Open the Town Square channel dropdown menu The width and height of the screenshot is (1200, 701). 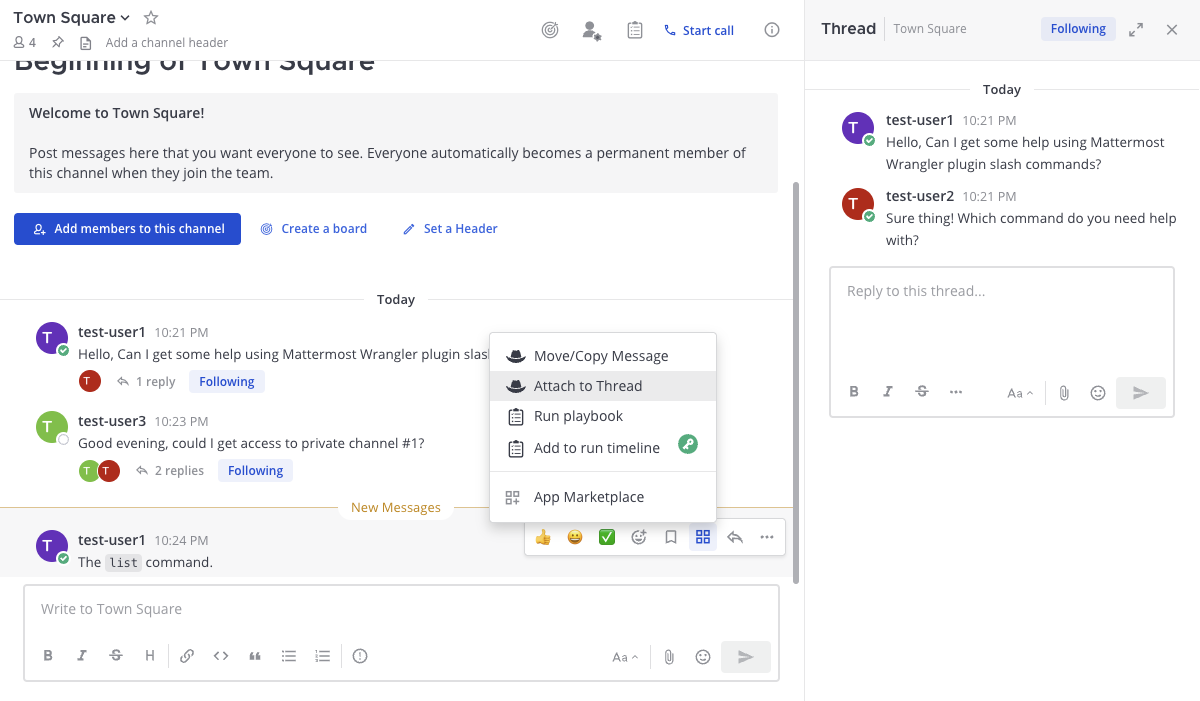point(72,18)
